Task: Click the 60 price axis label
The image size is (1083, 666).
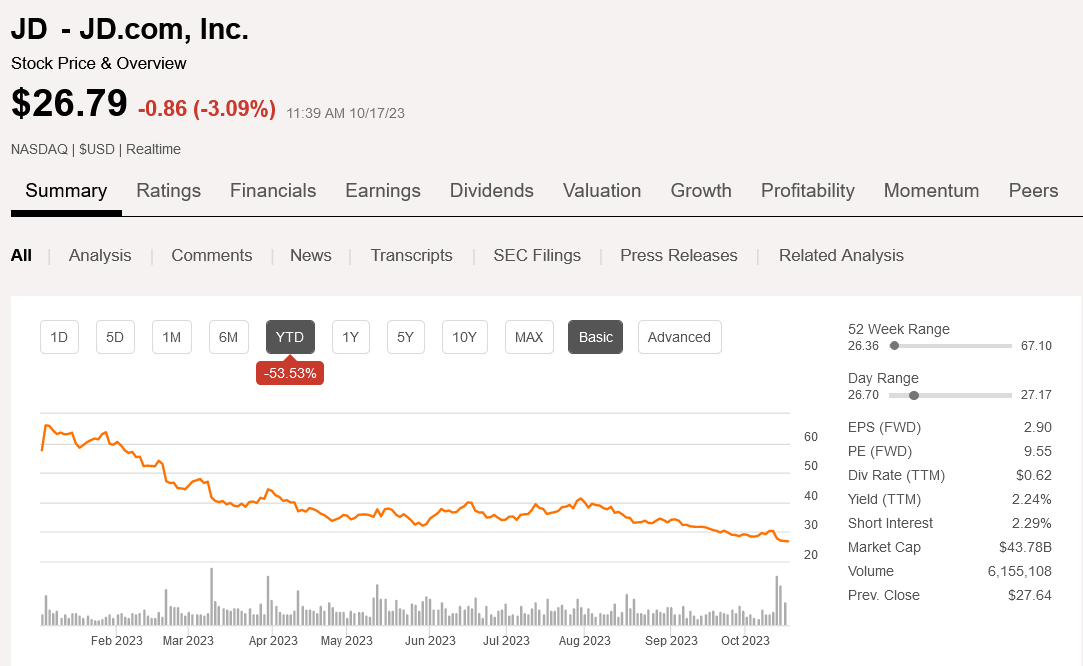Action: pyautogui.click(x=811, y=437)
